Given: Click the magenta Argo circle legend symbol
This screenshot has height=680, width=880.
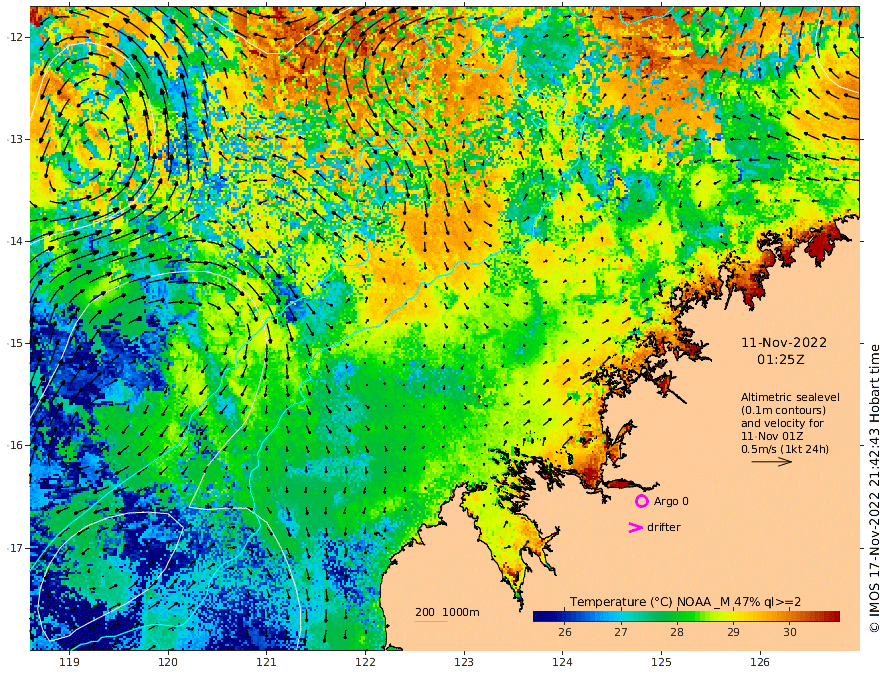Looking at the screenshot, I should click(641, 501).
